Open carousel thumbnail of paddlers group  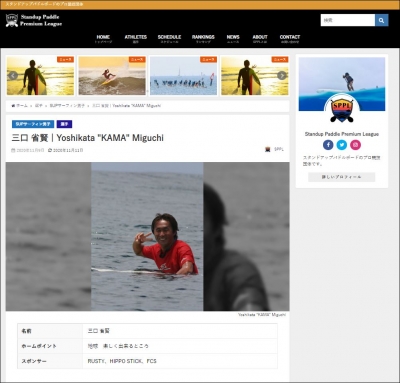(x=183, y=76)
